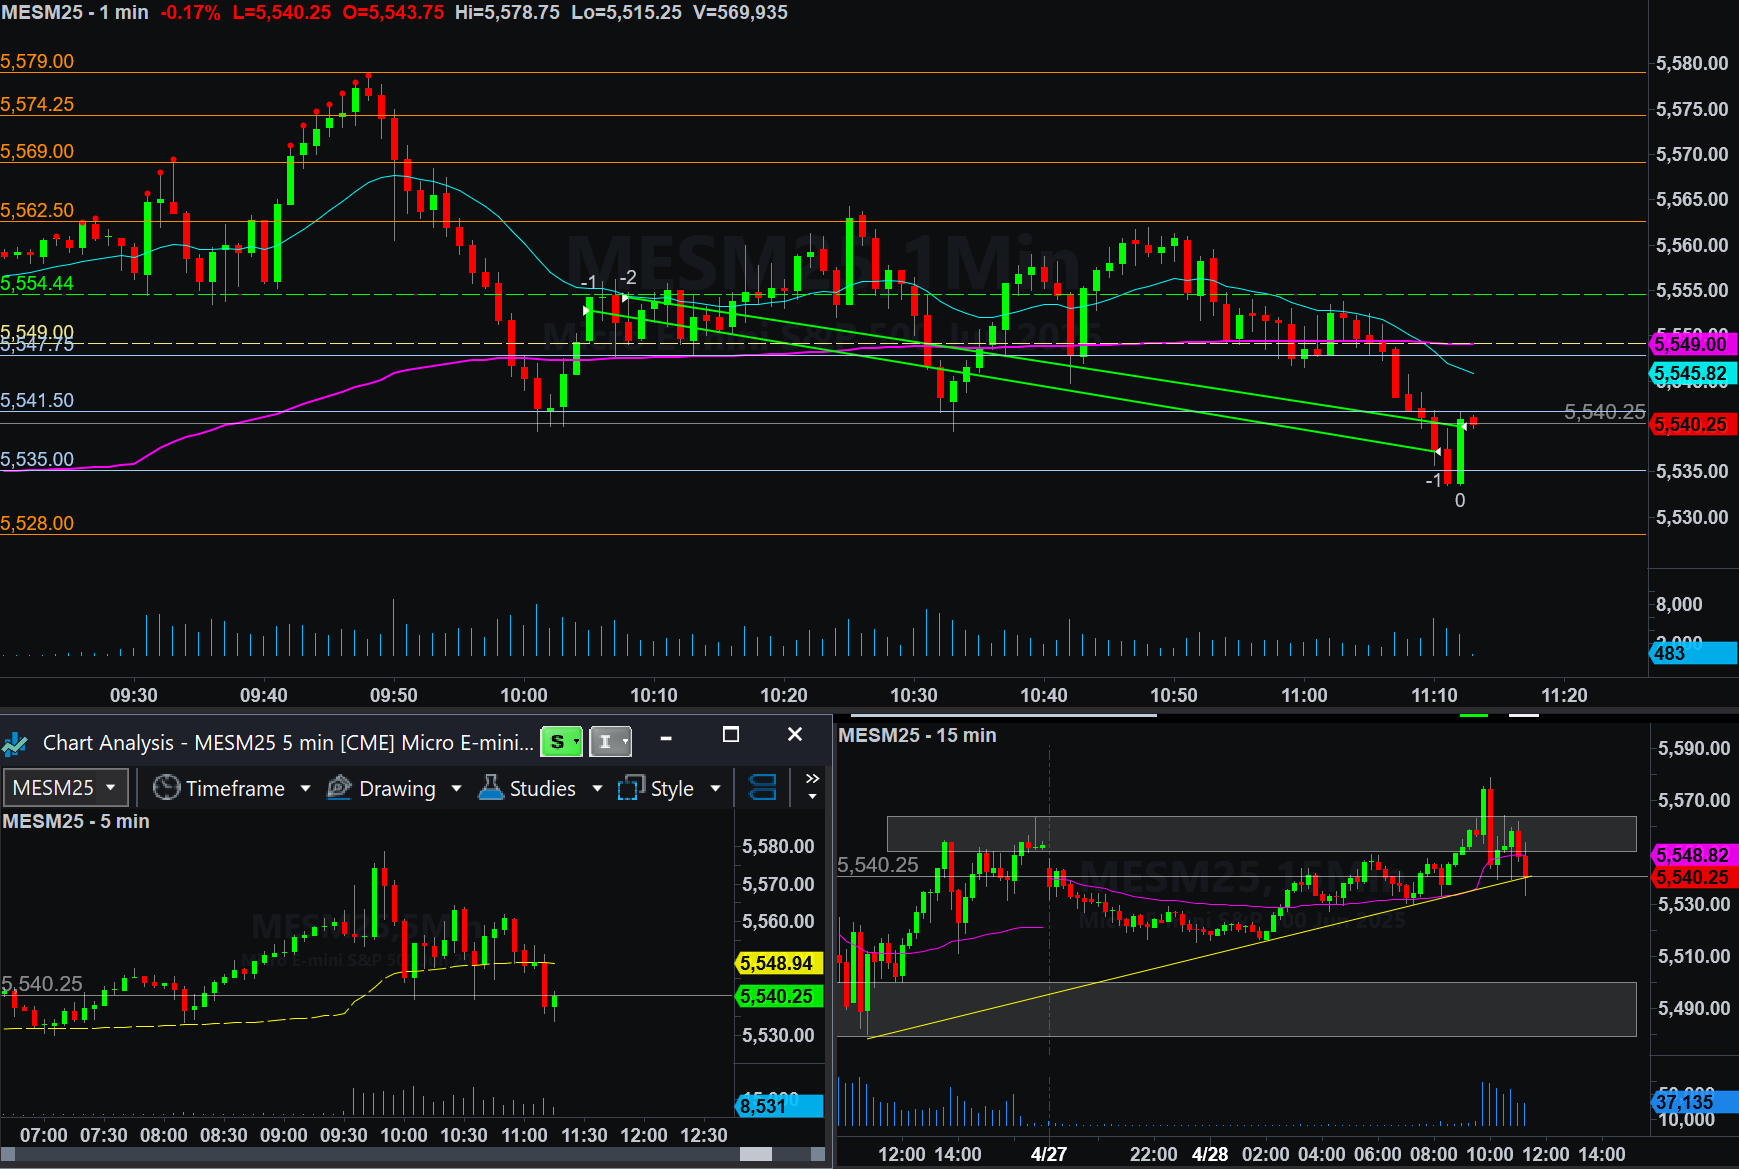Expand the arrow next to Style
This screenshot has width=1739, height=1169.
tap(716, 789)
